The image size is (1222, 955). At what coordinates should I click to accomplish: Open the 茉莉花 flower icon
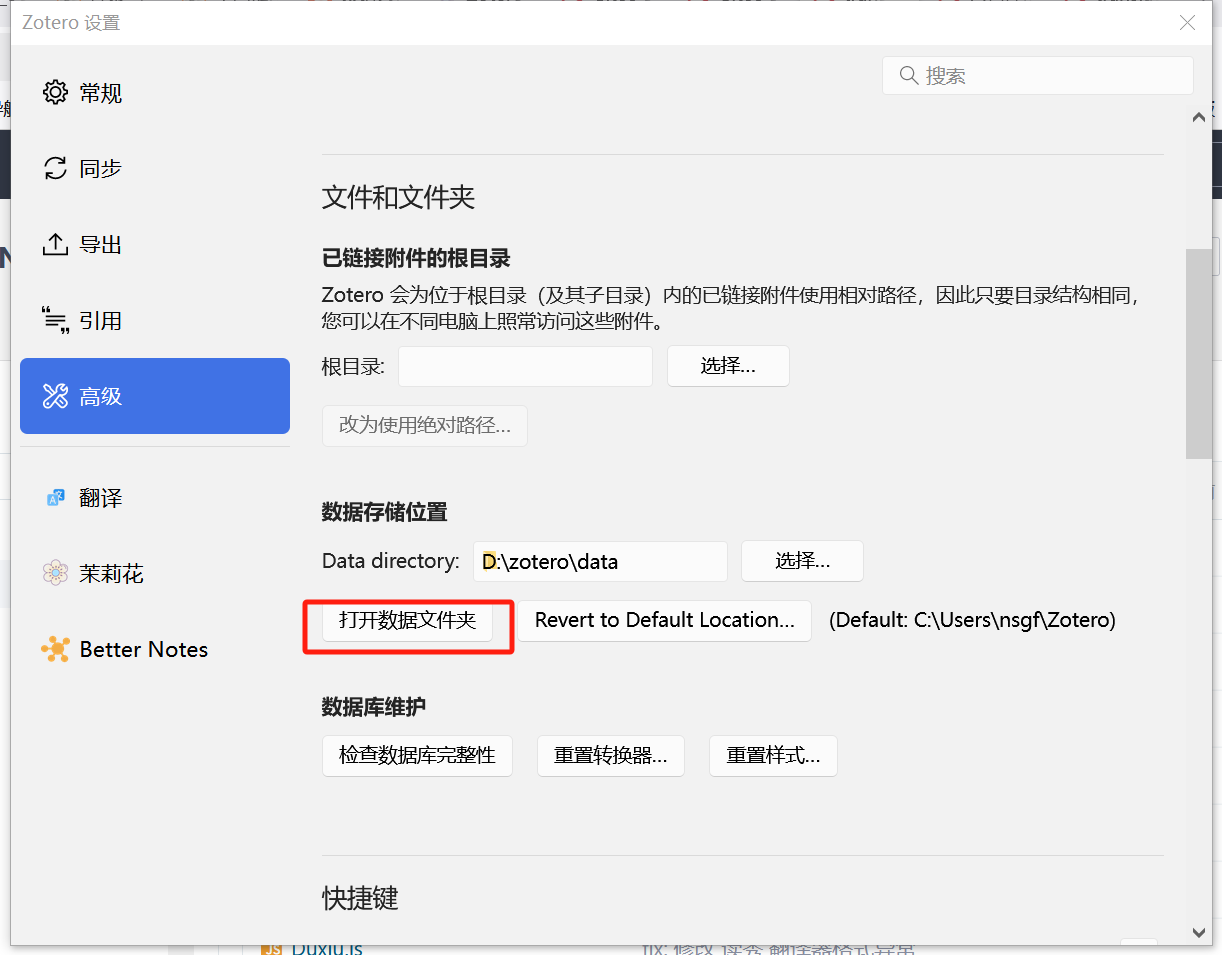[55, 573]
